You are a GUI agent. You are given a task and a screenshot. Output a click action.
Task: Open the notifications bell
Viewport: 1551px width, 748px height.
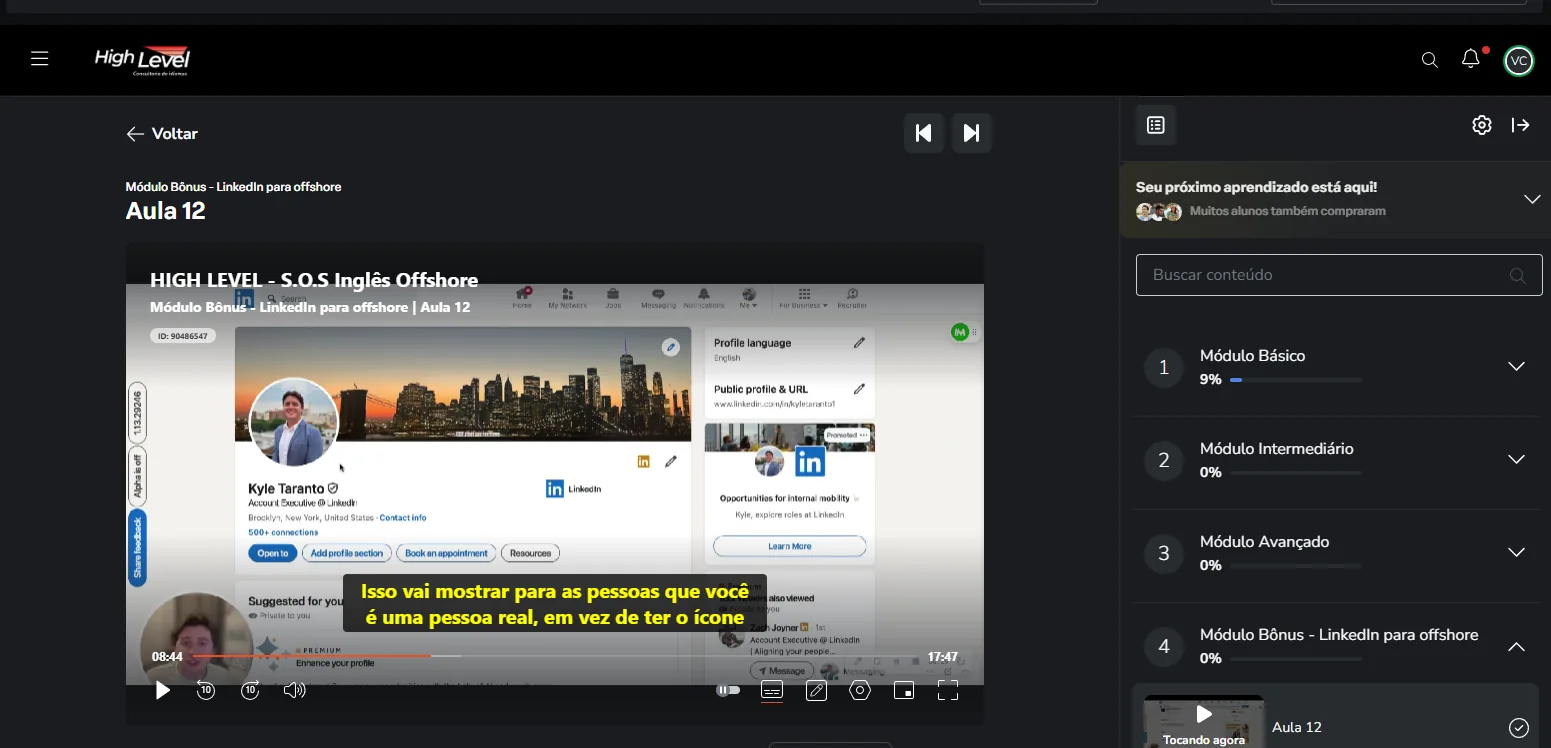tap(1470, 59)
